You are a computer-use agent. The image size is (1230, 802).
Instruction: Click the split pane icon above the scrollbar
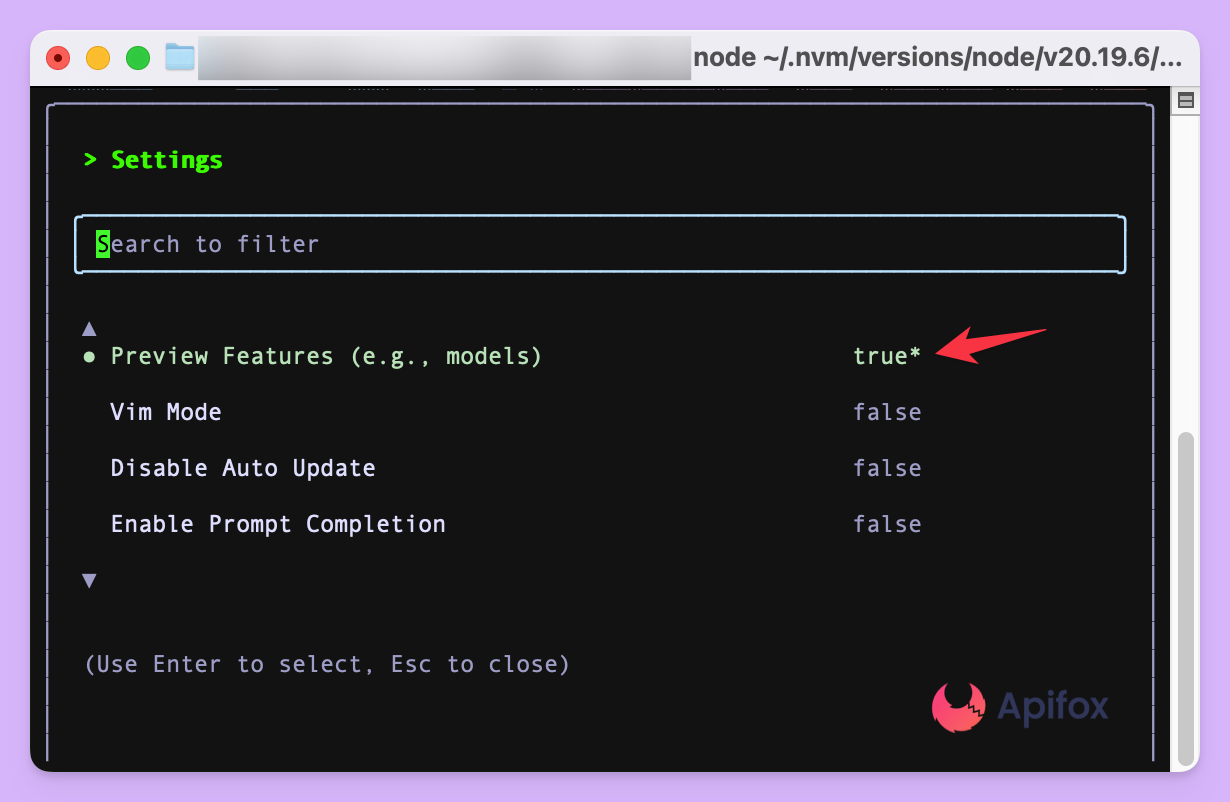click(1186, 100)
